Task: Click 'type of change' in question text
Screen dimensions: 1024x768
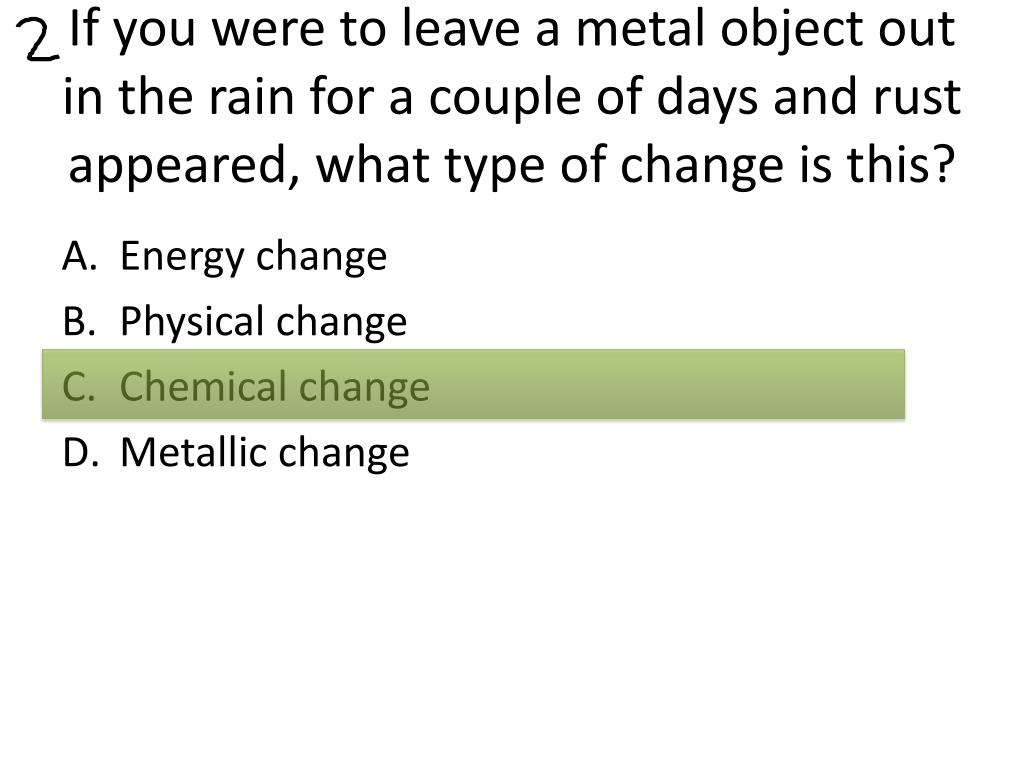Action: click(x=613, y=167)
